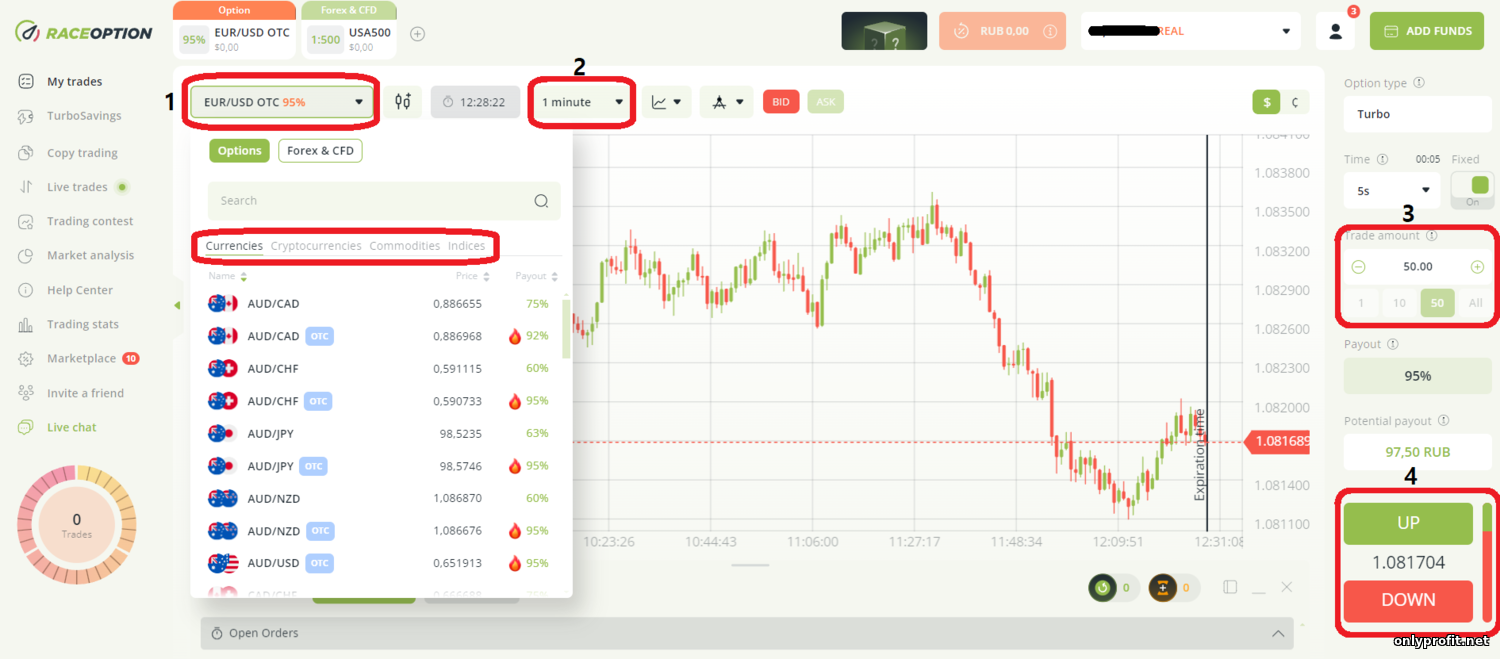Switch chart to BID price
The height and width of the screenshot is (659, 1500).
click(x=780, y=102)
